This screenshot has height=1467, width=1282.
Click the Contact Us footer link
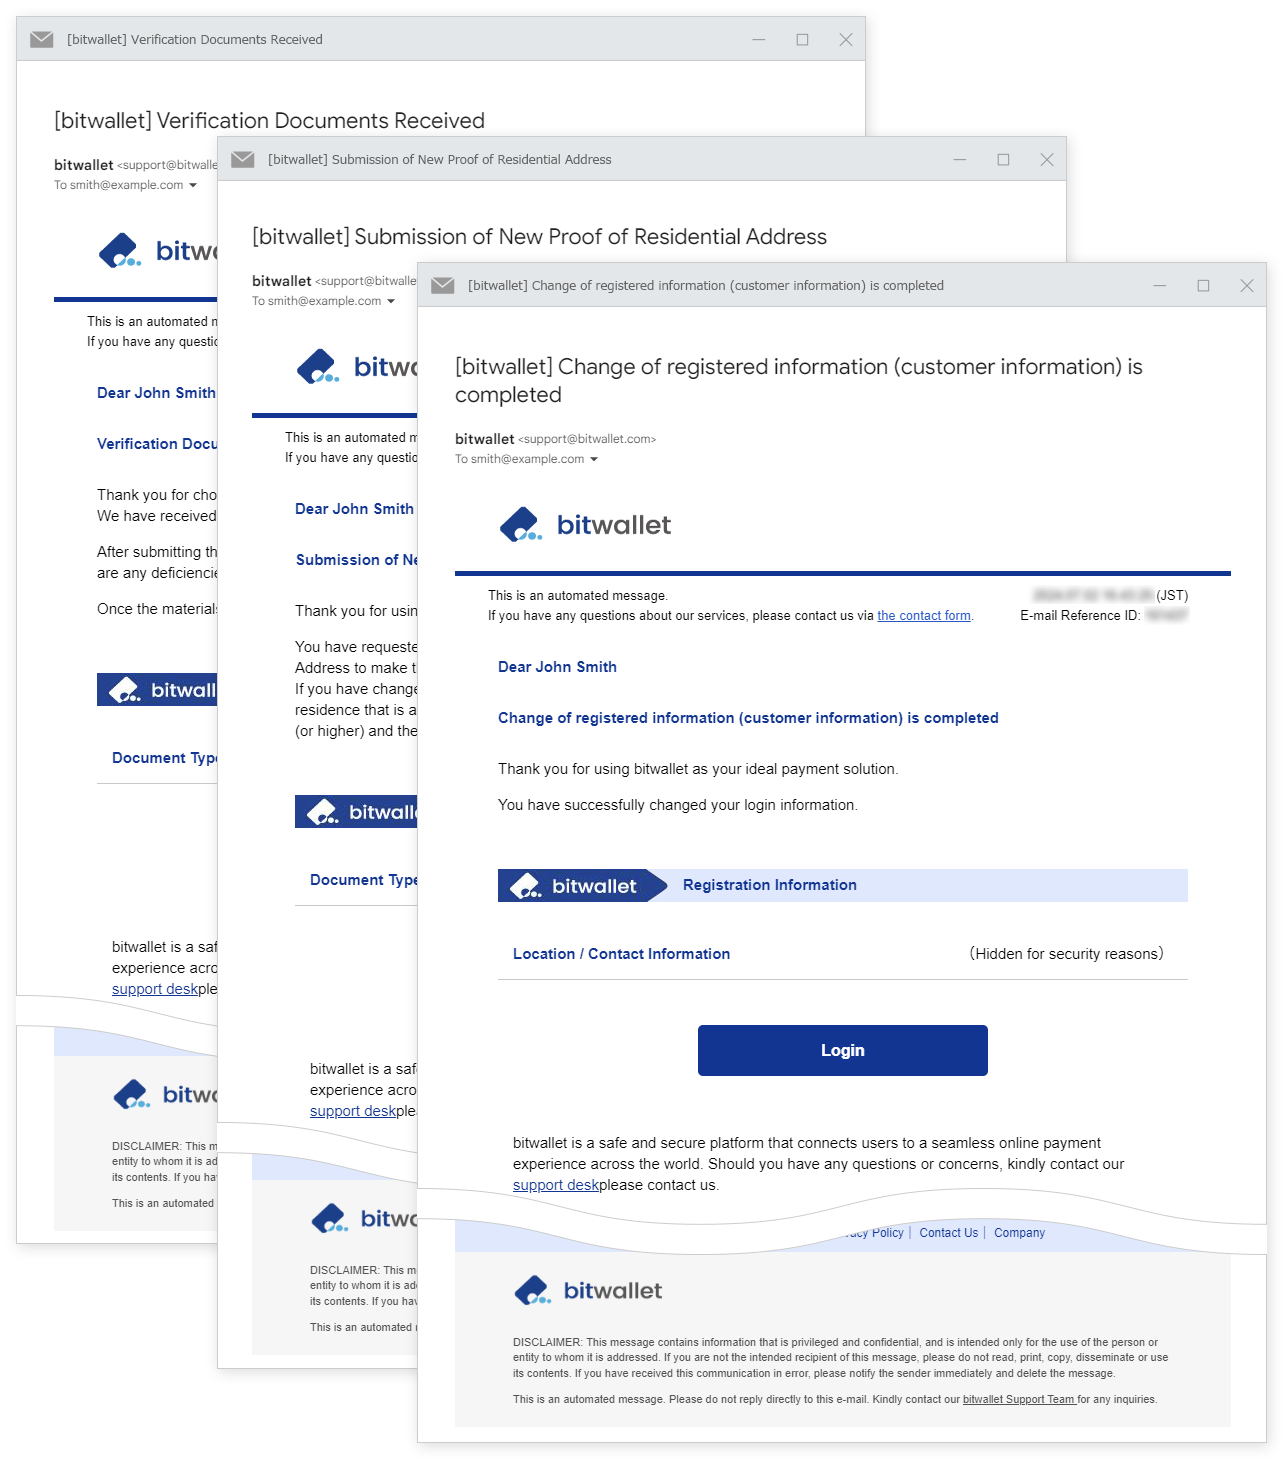coord(948,1233)
